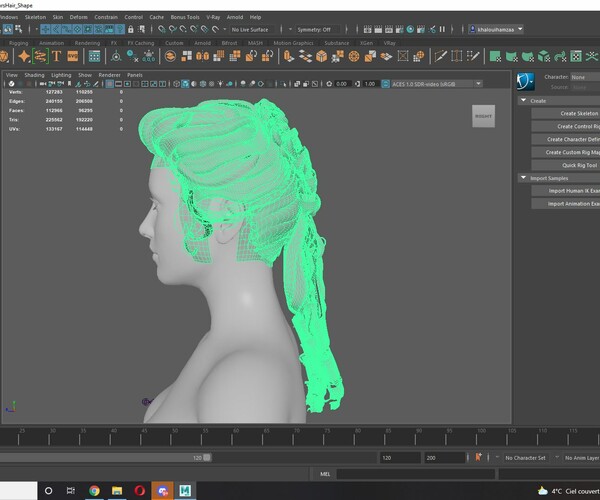Toggle the viewport use all lights bulb
Screen dimensions: 600x500
pos(220,84)
